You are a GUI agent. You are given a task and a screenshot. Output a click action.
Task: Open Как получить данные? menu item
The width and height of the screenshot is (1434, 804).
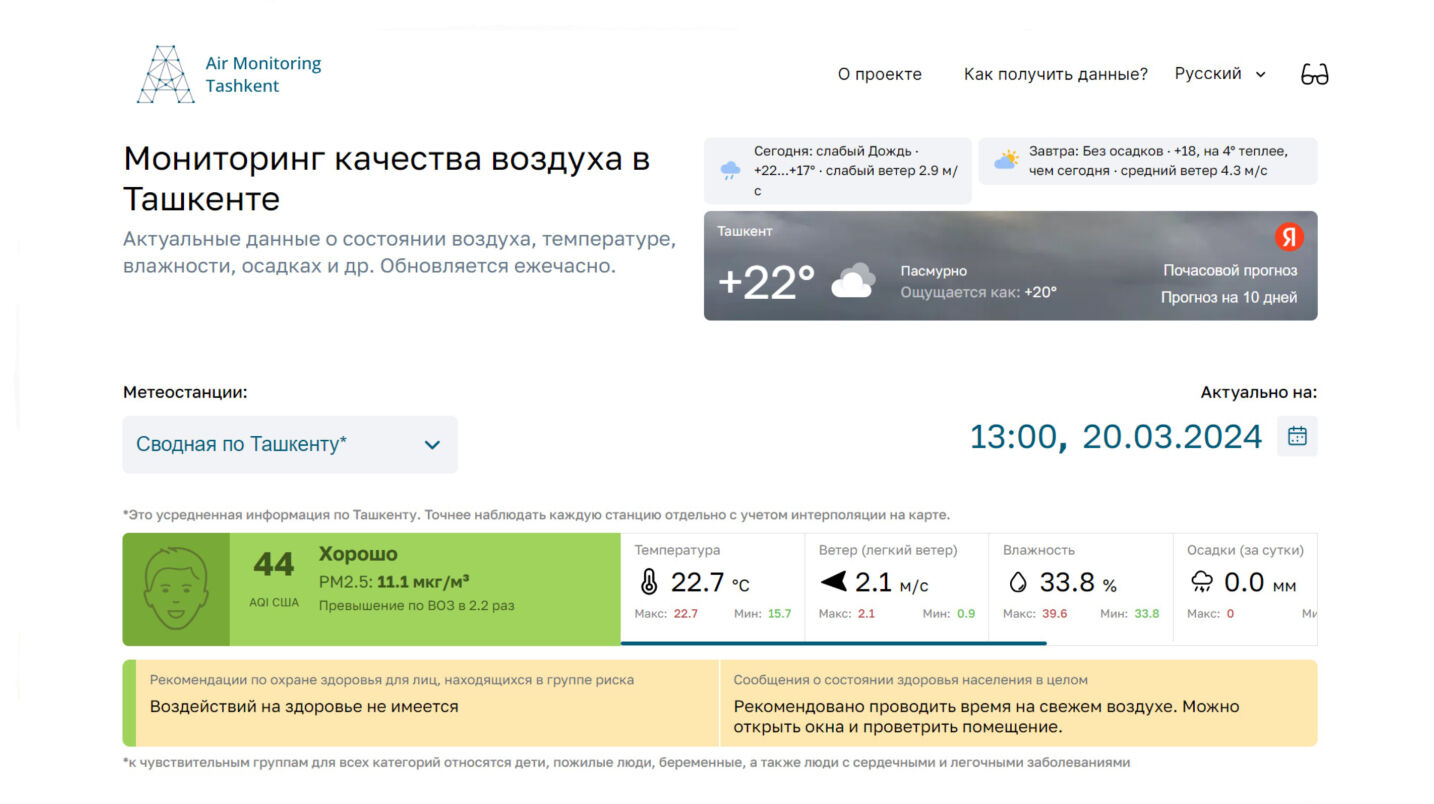click(x=1056, y=74)
